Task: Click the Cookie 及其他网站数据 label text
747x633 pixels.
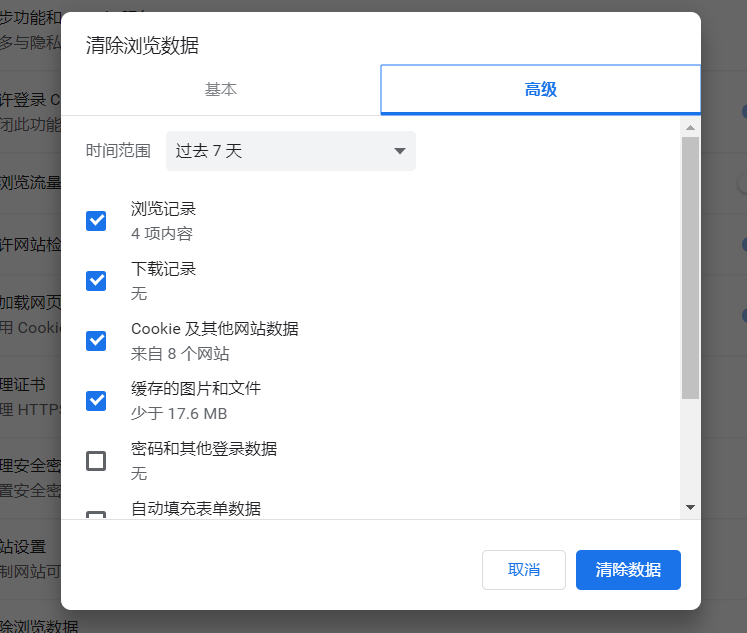Action: (x=215, y=329)
